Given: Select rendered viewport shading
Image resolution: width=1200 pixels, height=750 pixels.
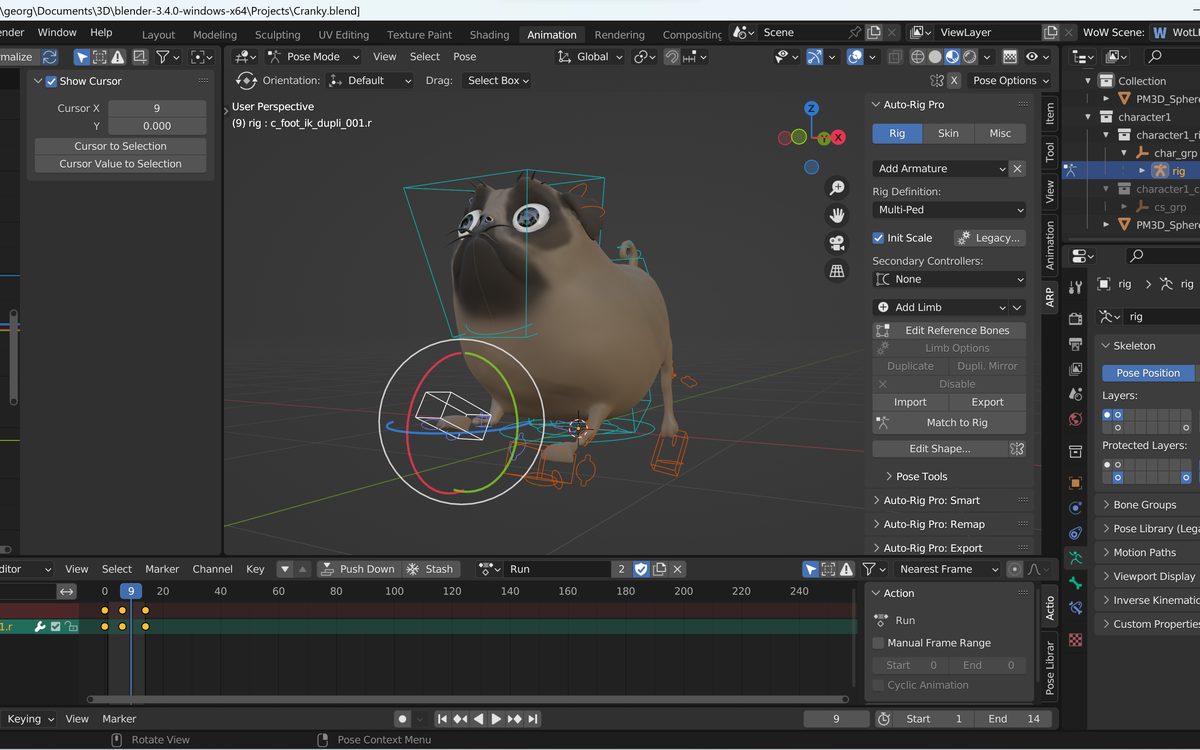Looking at the screenshot, I should click(x=969, y=57).
